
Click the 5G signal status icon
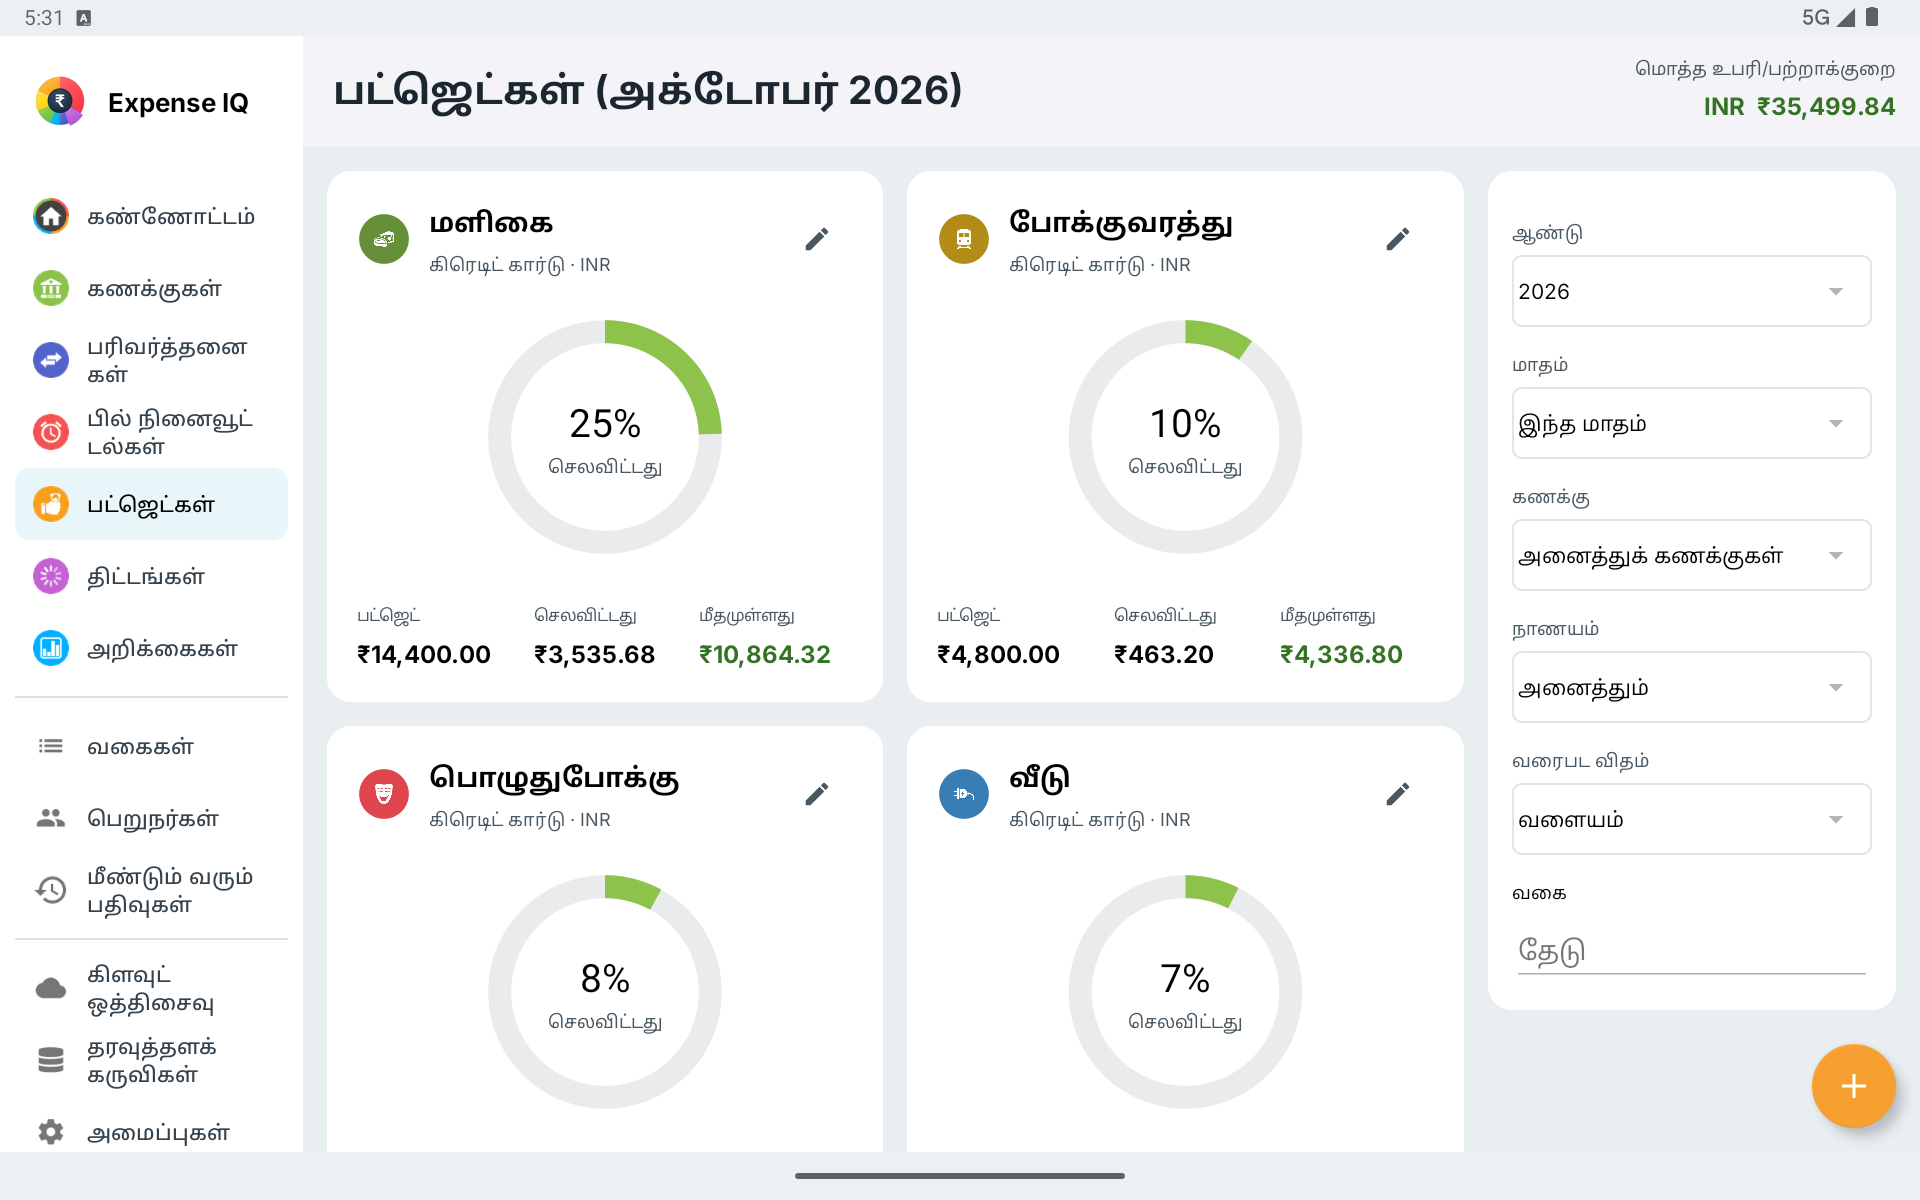click(1828, 17)
